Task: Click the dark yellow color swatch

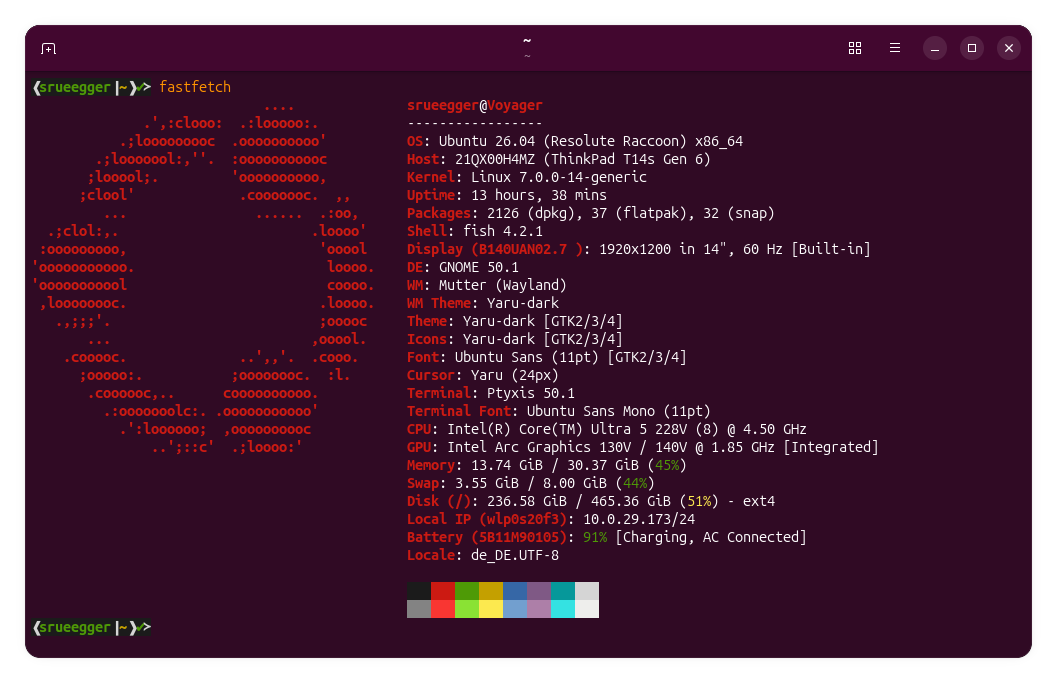Action: coord(491,591)
